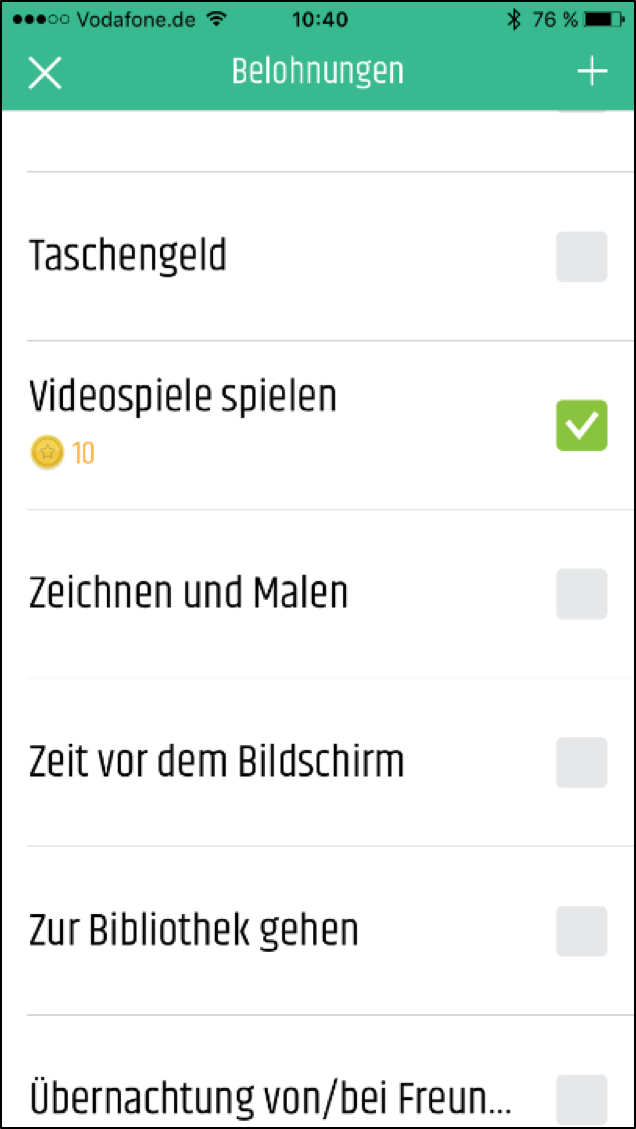This screenshot has width=636, height=1129.
Task: Click the gold coin icon under Videospiele spielen
Action: tap(47, 453)
